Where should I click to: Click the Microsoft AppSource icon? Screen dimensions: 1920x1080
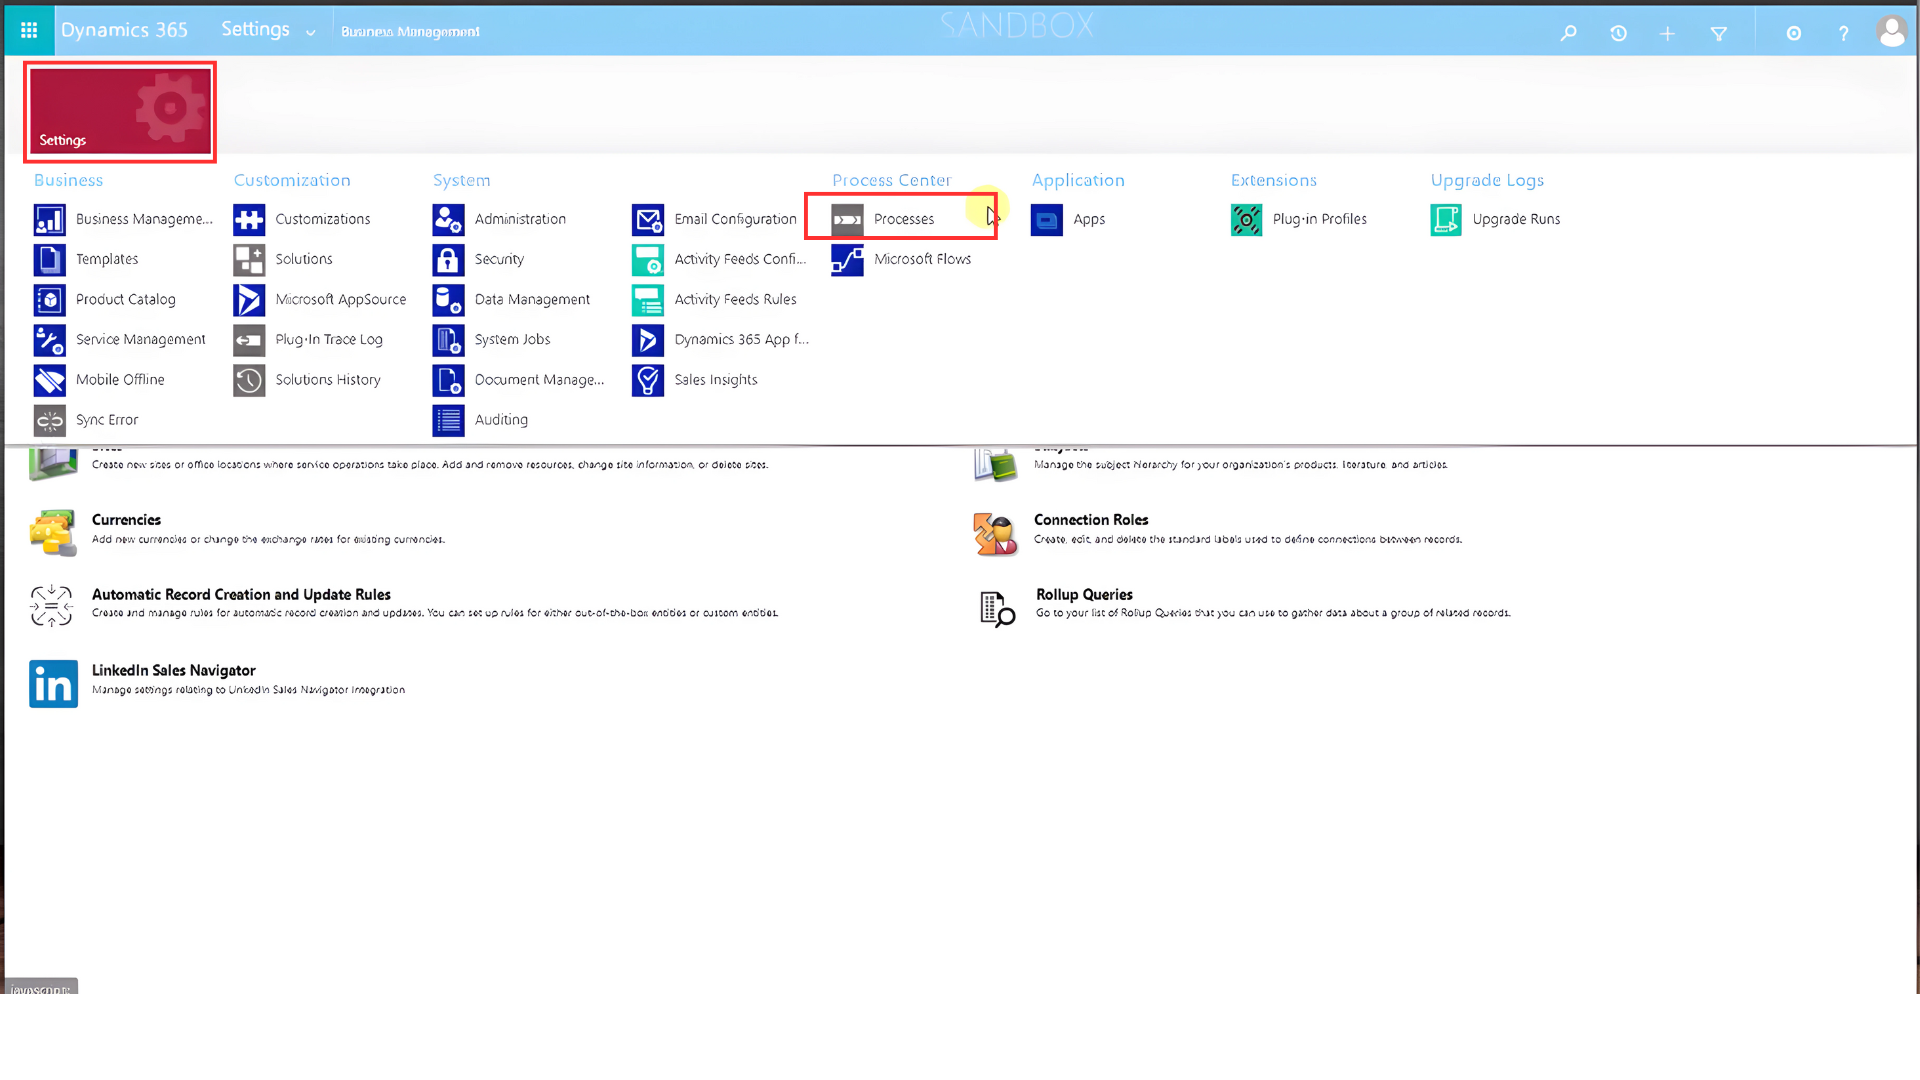(x=249, y=299)
